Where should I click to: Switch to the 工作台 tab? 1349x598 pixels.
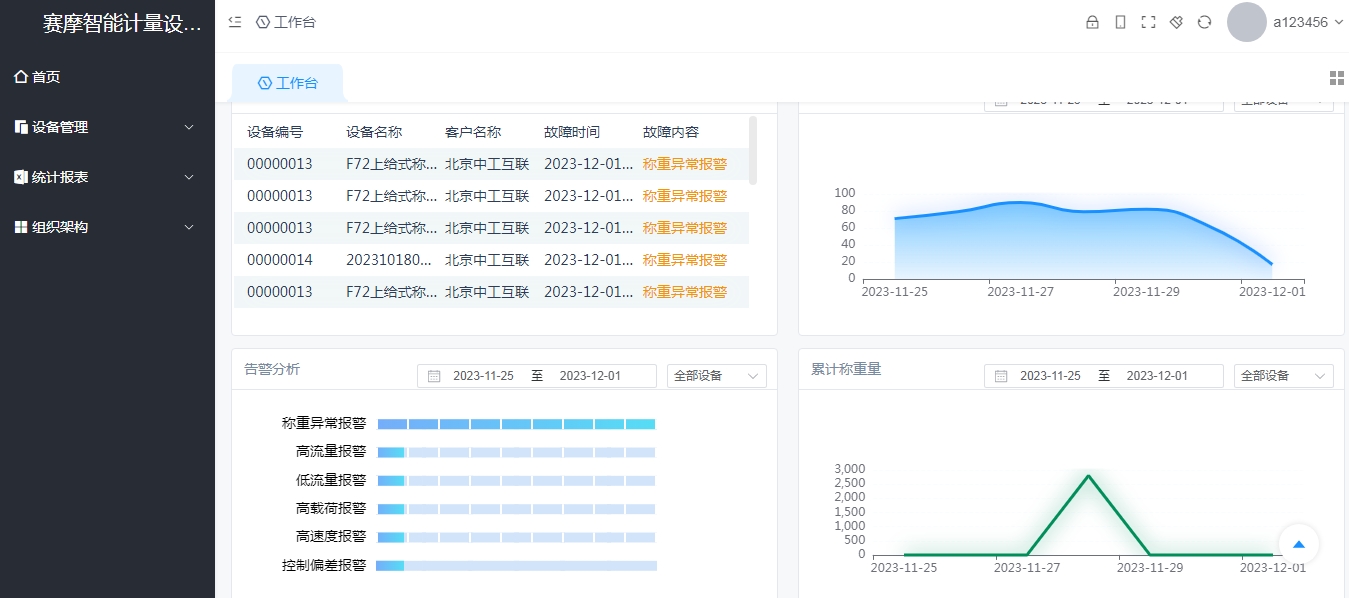click(x=287, y=83)
